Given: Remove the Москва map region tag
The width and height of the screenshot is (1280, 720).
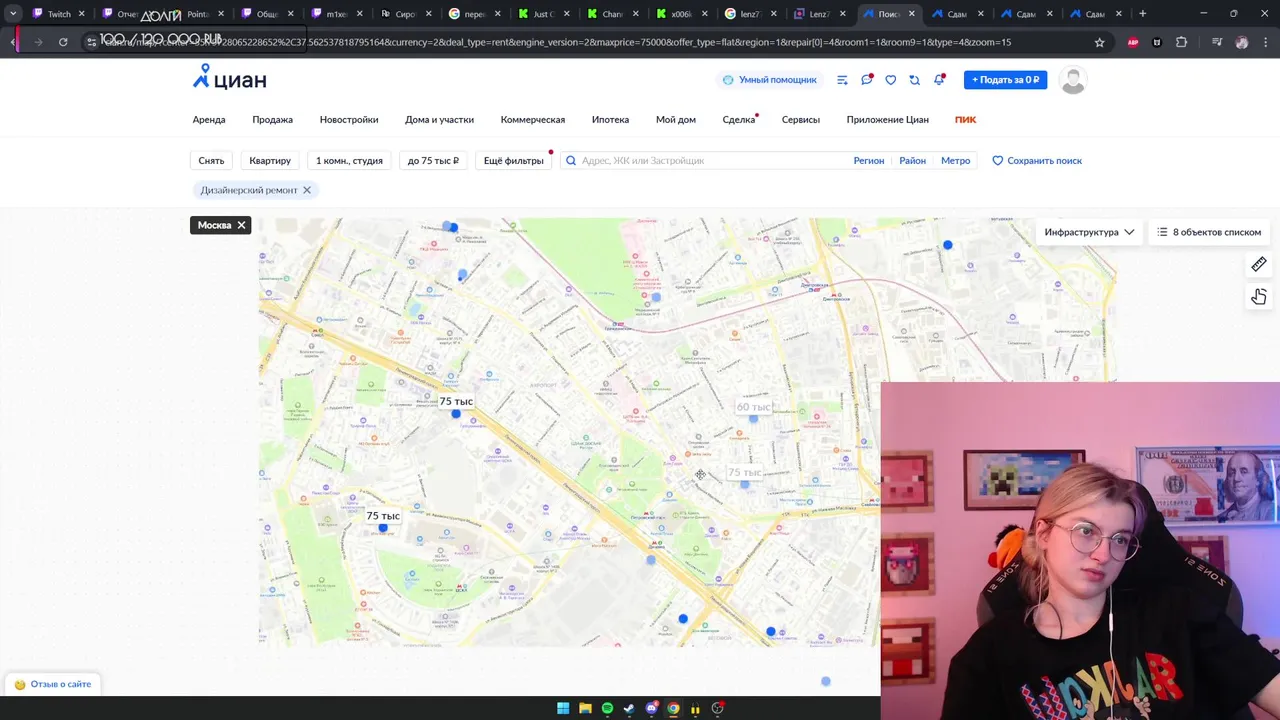Looking at the screenshot, I should pyautogui.click(x=241, y=225).
